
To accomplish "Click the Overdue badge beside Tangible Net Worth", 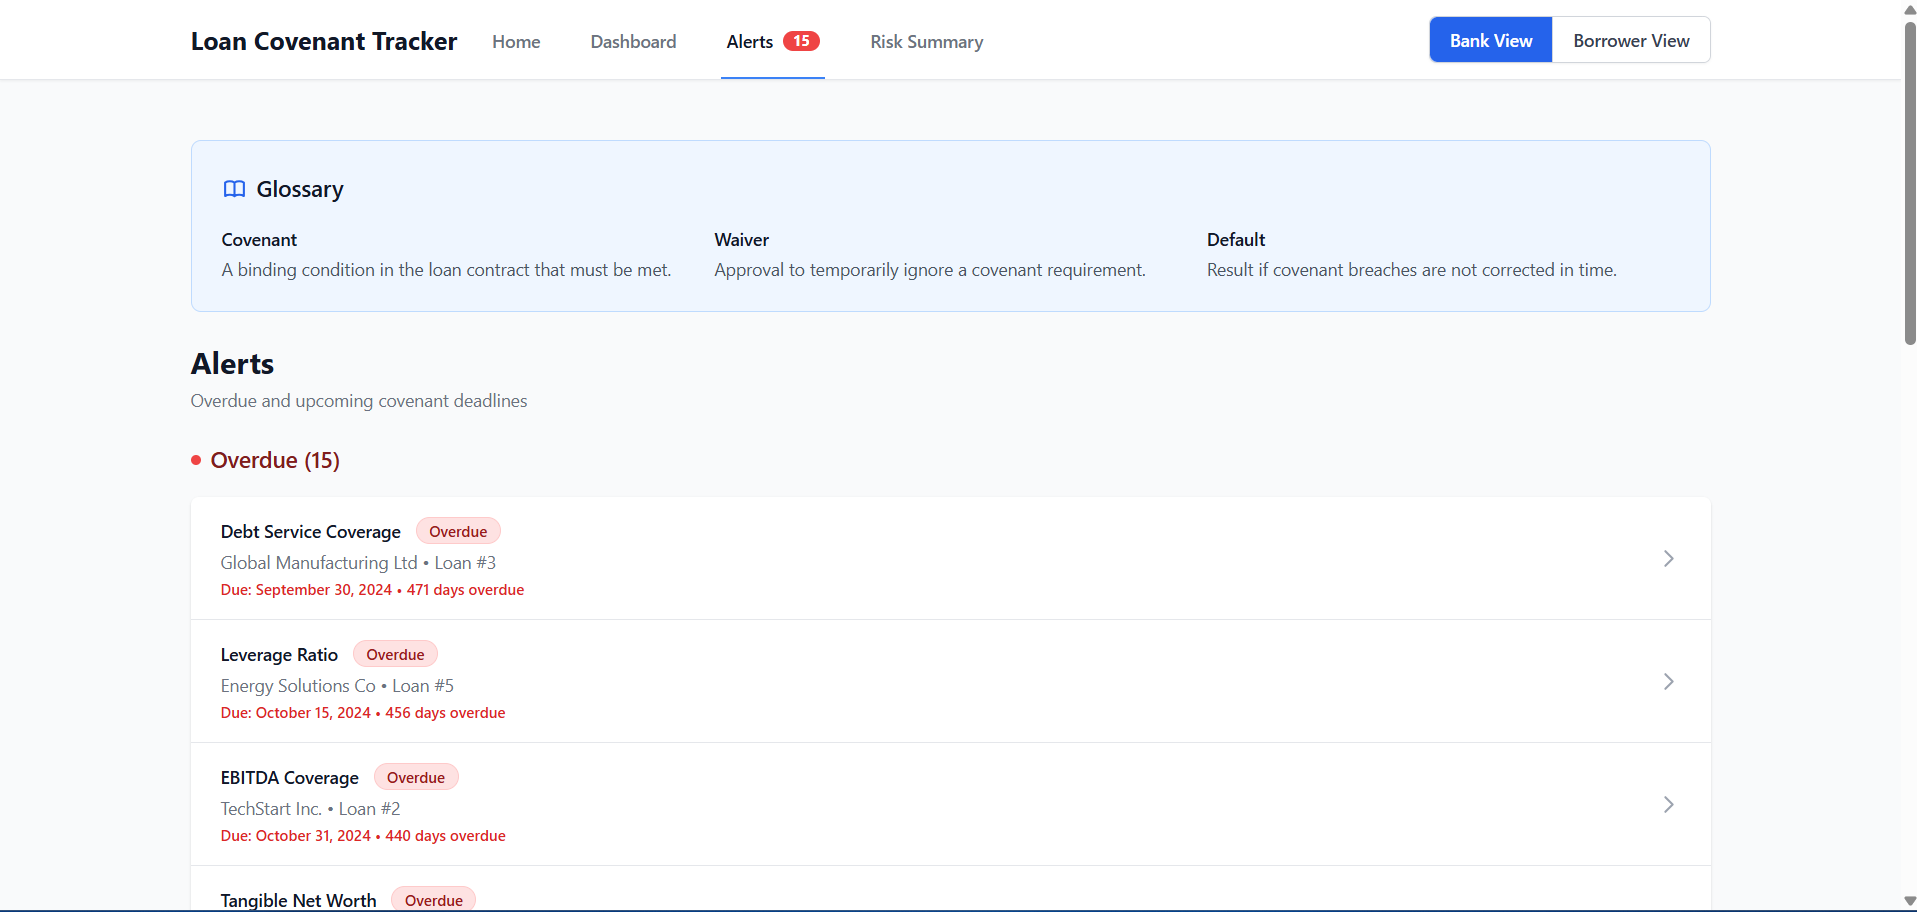I will (434, 900).
